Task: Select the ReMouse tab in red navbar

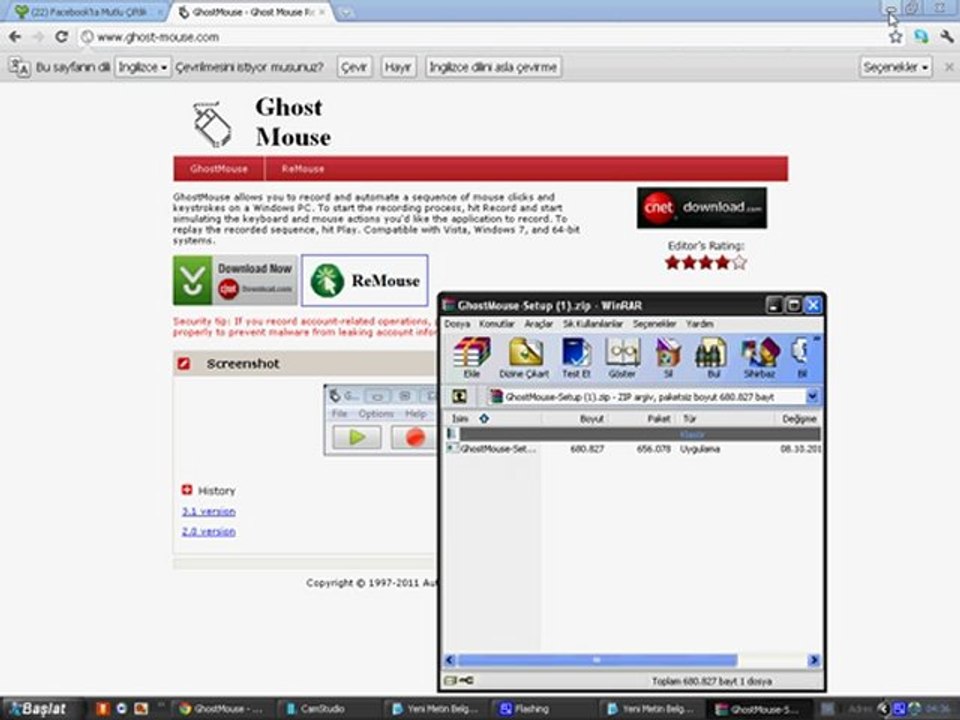Action: pos(303,168)
